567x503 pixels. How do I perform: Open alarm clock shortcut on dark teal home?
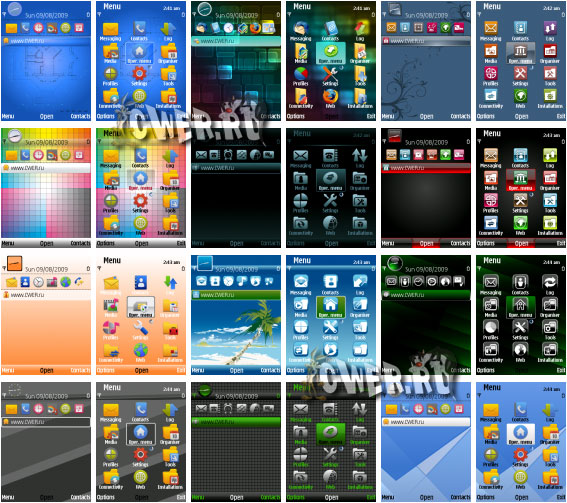pyautogui.click(x=228, y=155)
